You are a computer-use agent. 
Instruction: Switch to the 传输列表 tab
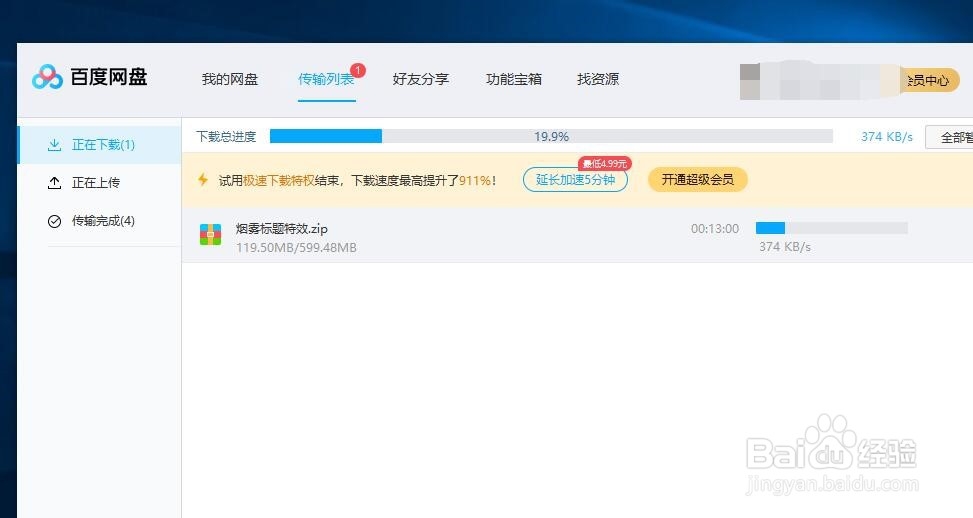point(326,79)
